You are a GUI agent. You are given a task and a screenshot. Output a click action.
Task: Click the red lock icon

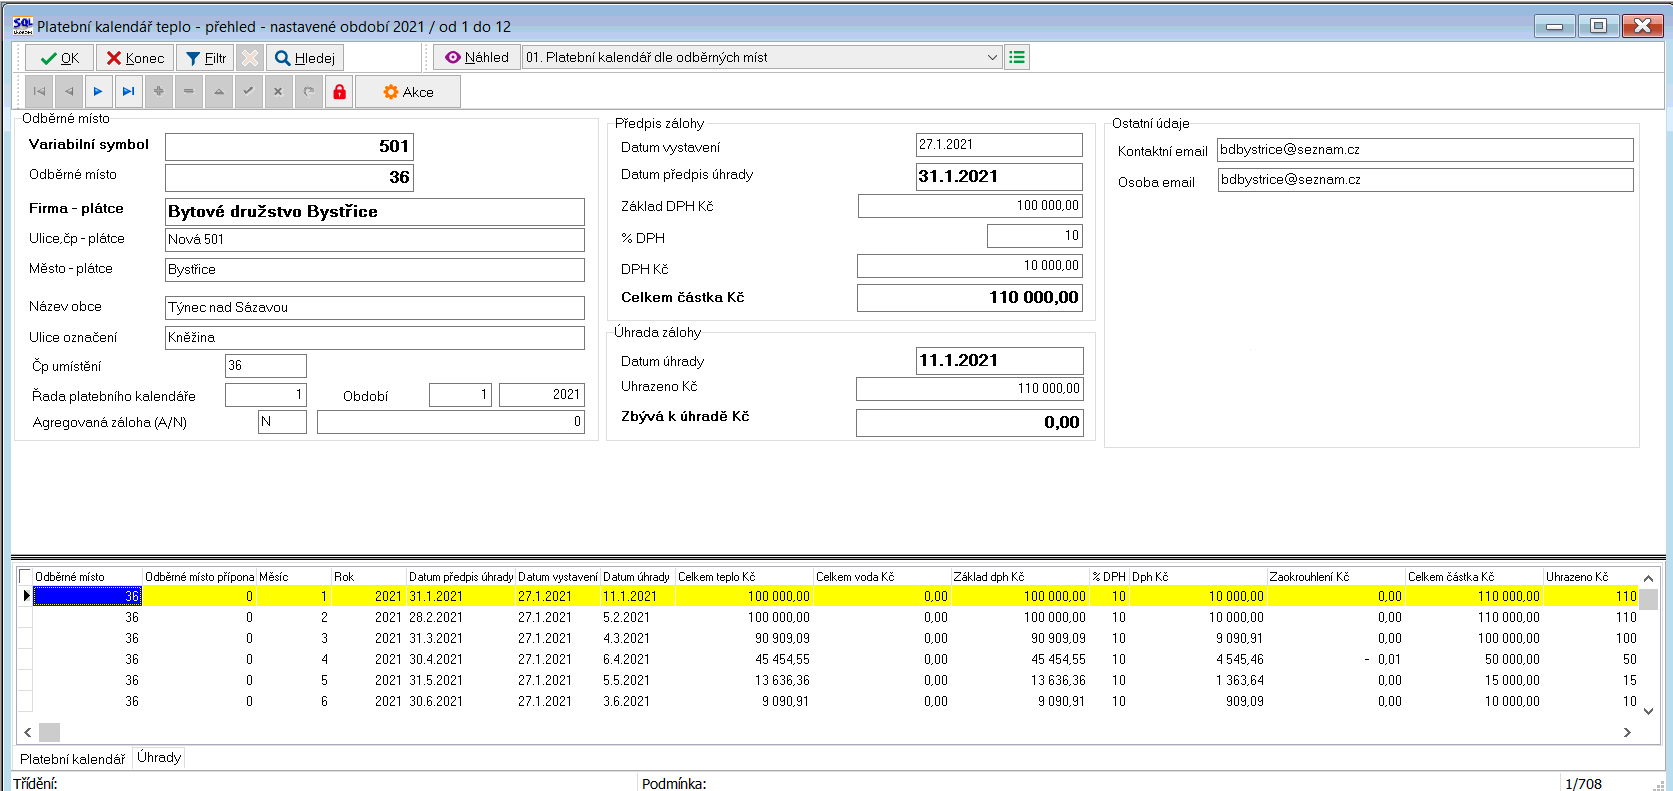pos(339,92)
